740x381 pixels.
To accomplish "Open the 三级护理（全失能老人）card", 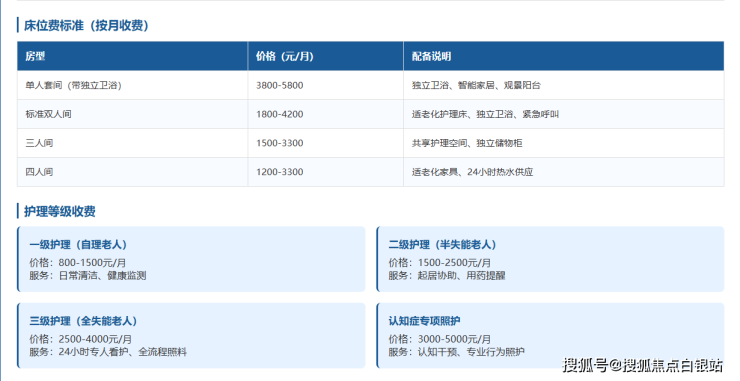I will click(x=191, y=336).
